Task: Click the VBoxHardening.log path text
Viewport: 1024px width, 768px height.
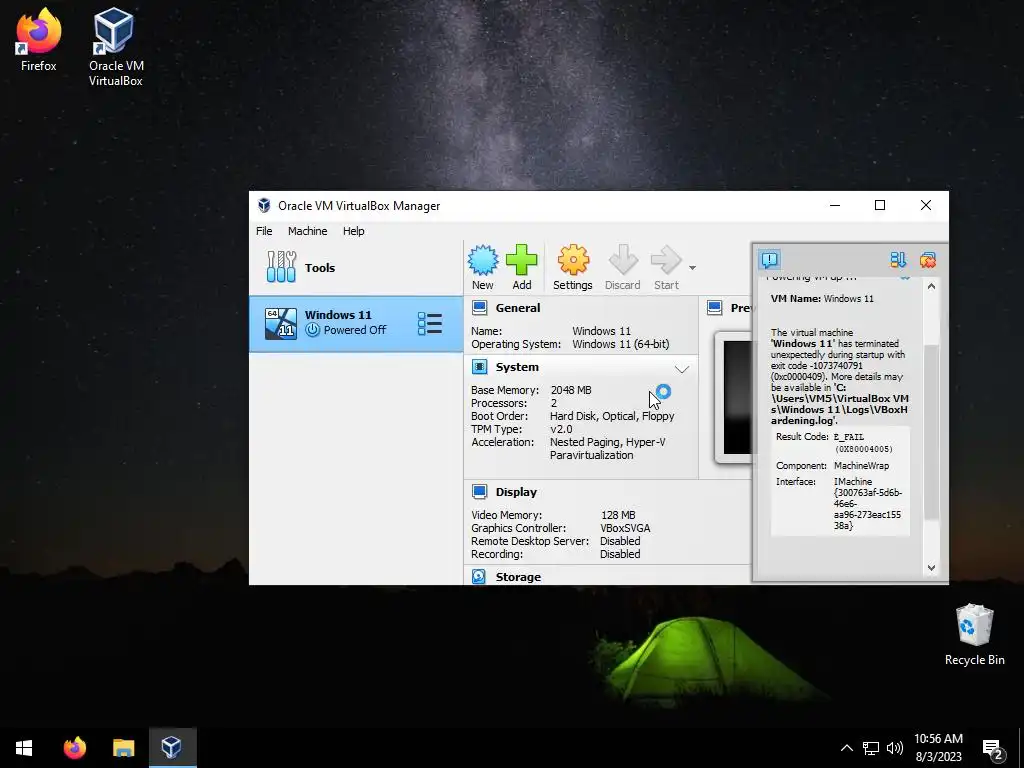Action: 839,404
